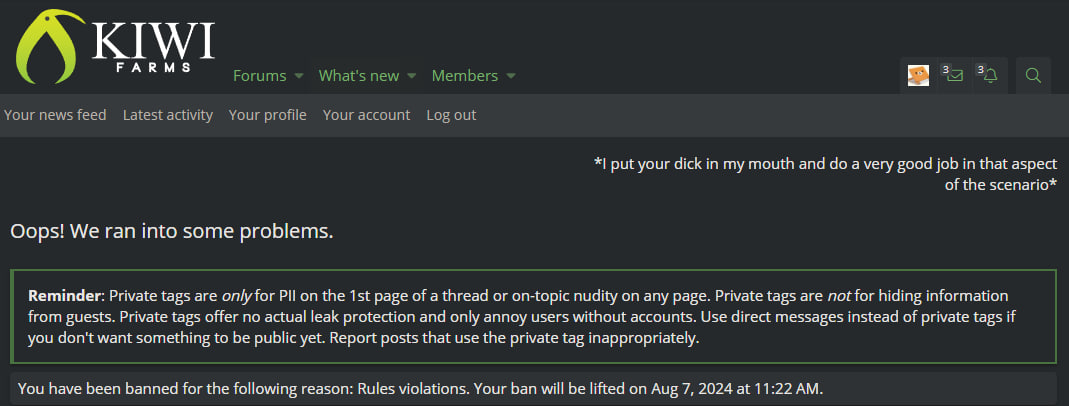Open Your account settings link
1069x406 pixels.
pos(366,115)
